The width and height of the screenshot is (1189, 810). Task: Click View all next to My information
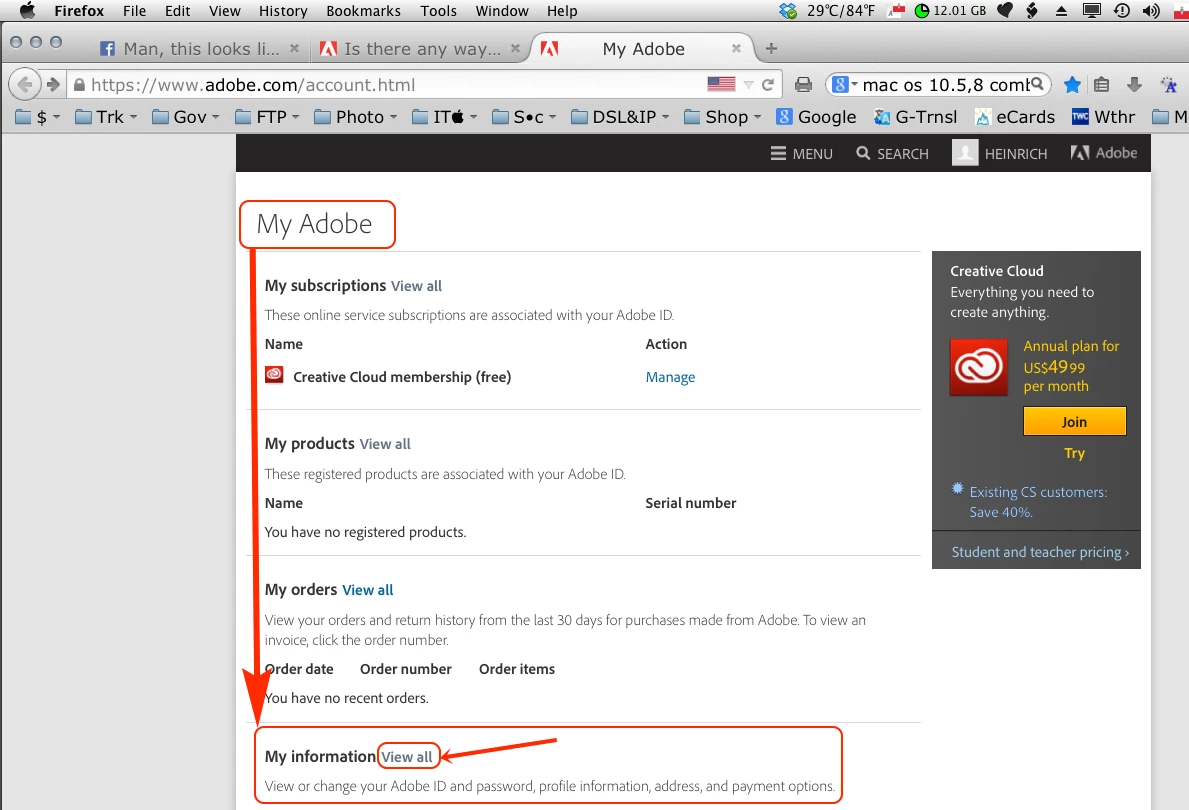pyautogui.click(x=407, y=757)
